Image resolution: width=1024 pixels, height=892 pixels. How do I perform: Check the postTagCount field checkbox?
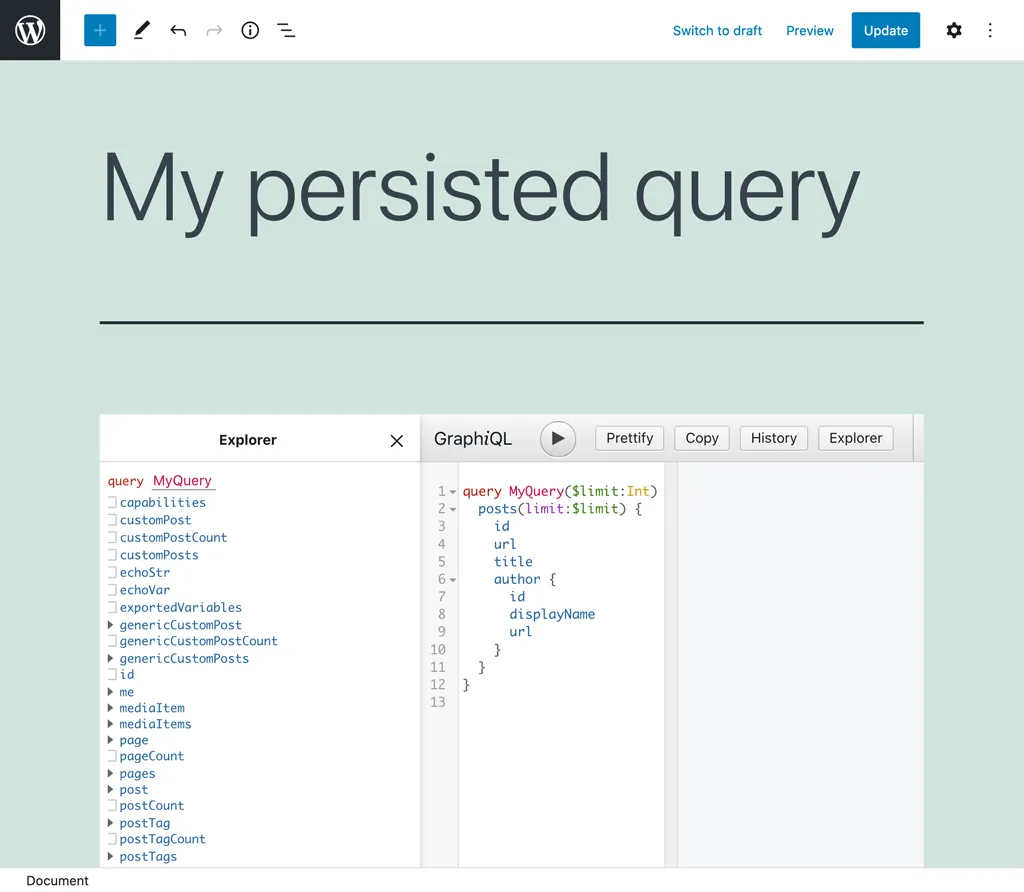pyautogui.click(x=112, y=839)
